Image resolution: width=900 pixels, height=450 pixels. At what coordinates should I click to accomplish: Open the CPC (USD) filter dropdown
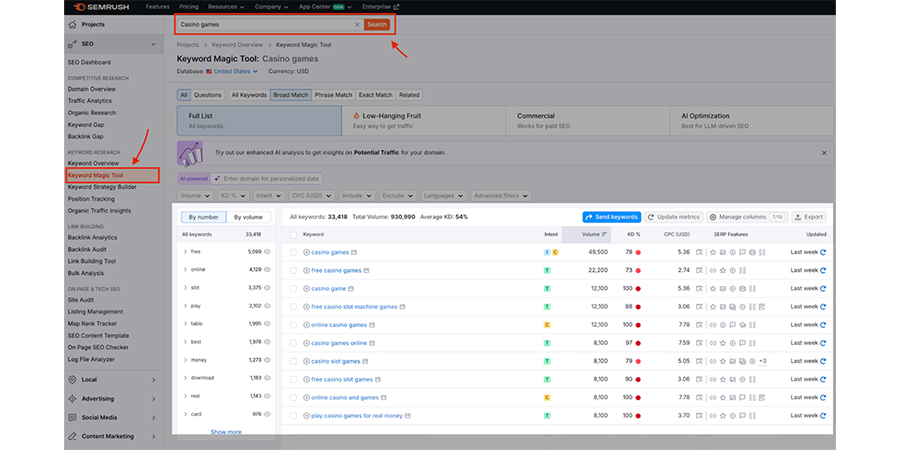[312, 196]
